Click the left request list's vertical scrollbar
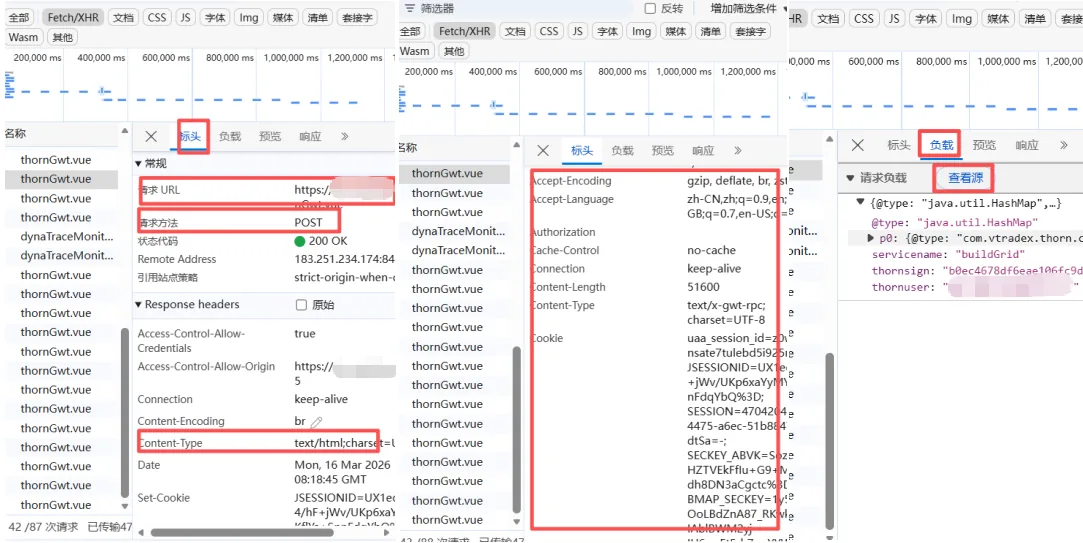 [x=125, y=412]
